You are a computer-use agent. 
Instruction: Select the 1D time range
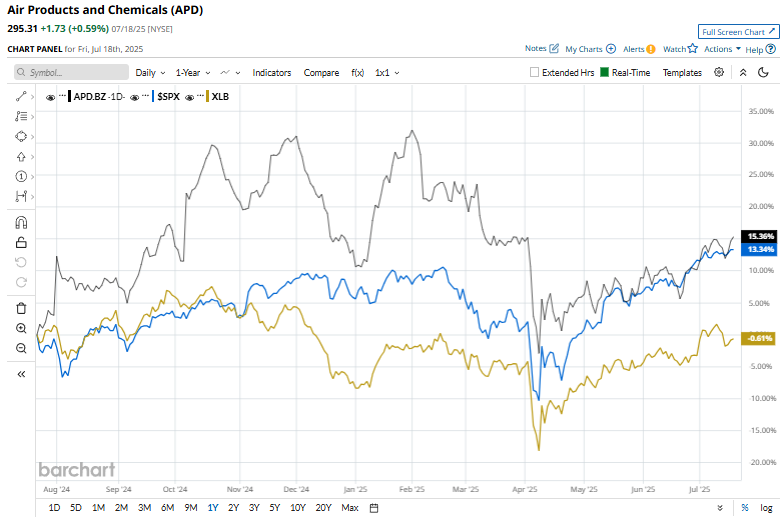(x=54, y=508)
